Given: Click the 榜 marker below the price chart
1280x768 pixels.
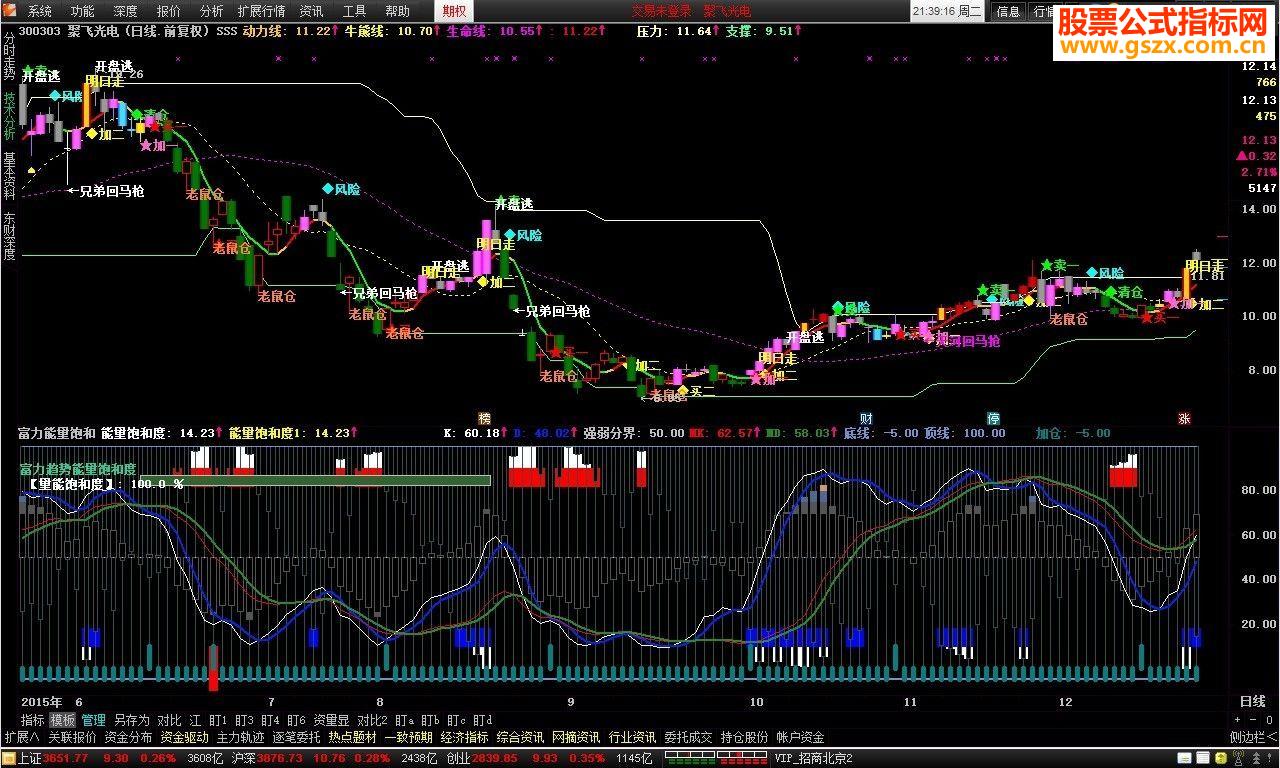Looking at the screenshot, I should pos(485,418).
